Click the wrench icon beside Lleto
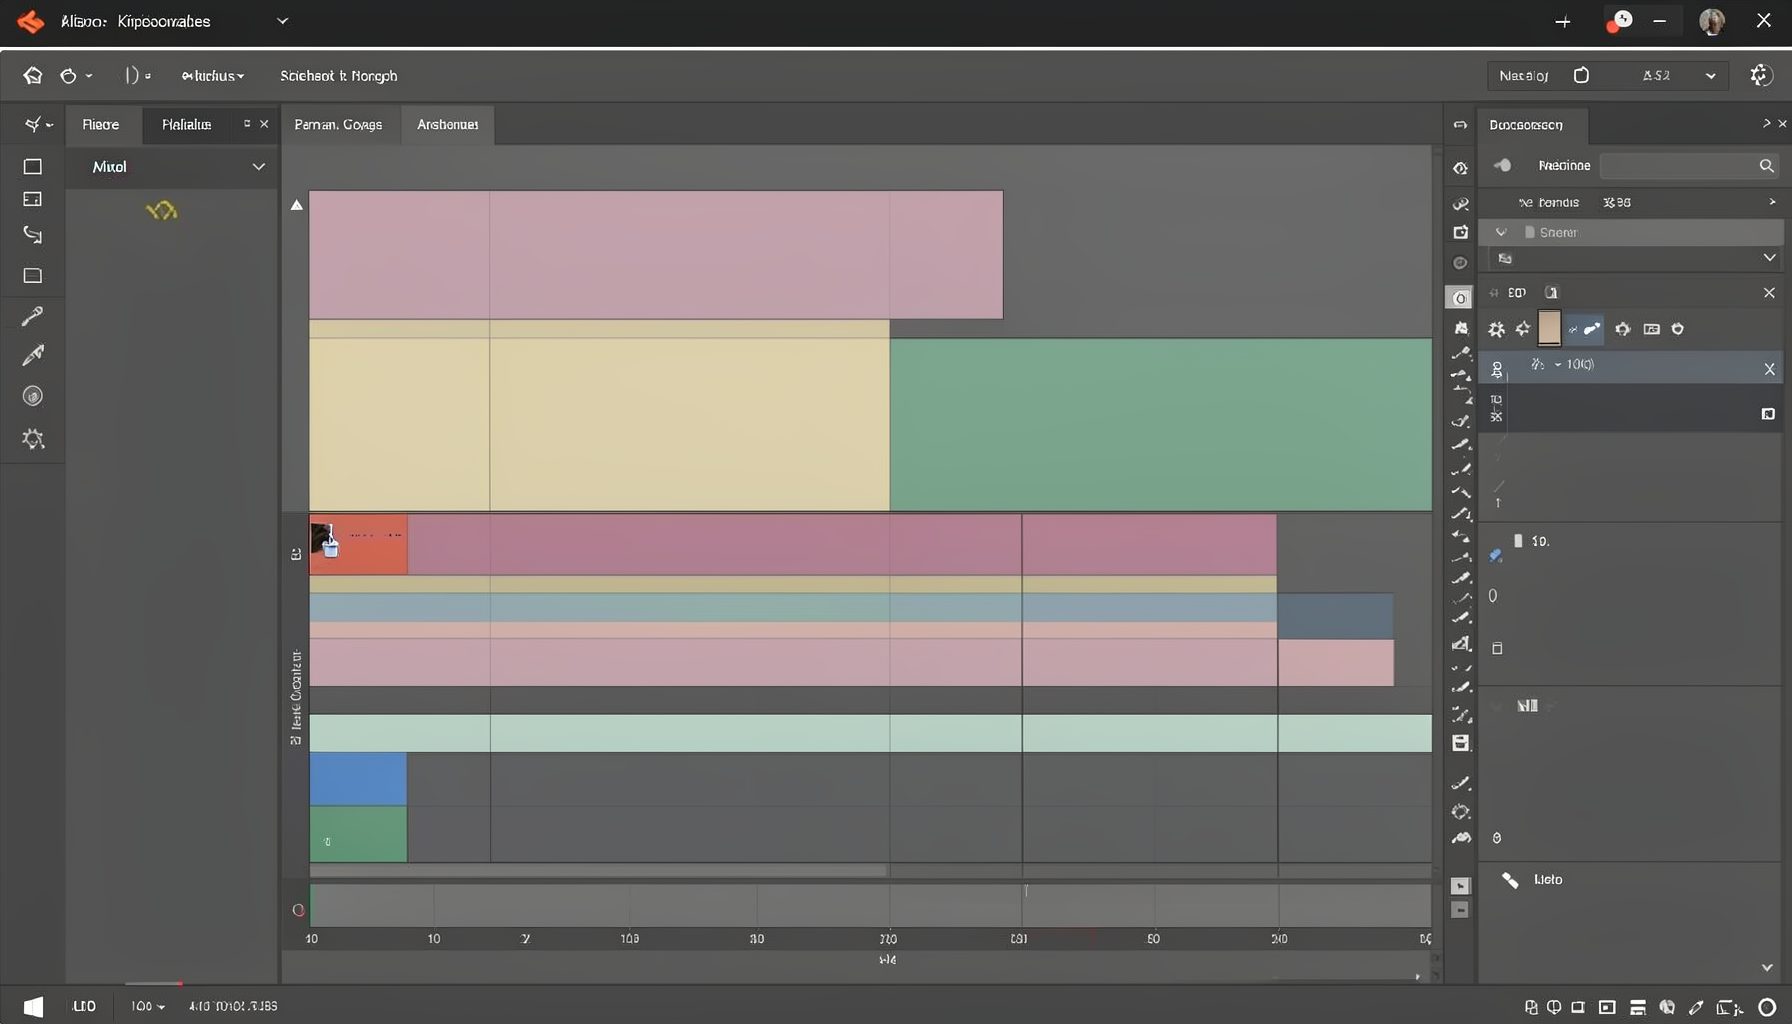Viewport: 1792px width, 1024px height. pos(1510,880)
